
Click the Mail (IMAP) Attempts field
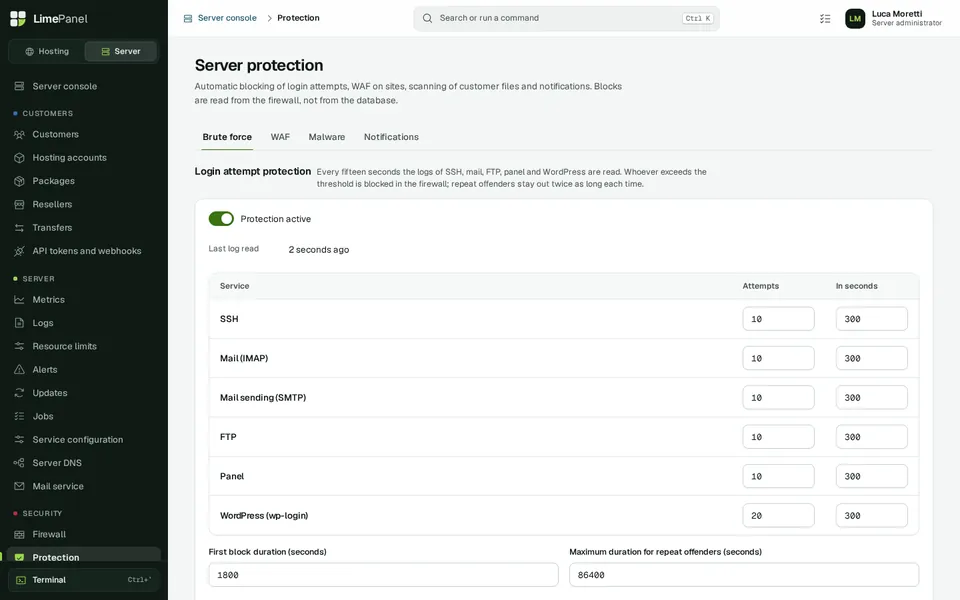pyautogui.click(x=778, y=358)
